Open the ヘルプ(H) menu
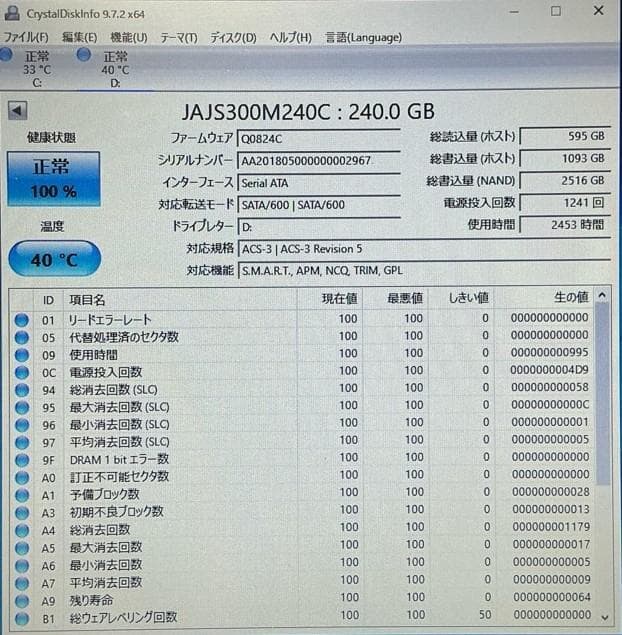This screenshot has height=635, width=622. pyautogui.click(x=290, y=38)
